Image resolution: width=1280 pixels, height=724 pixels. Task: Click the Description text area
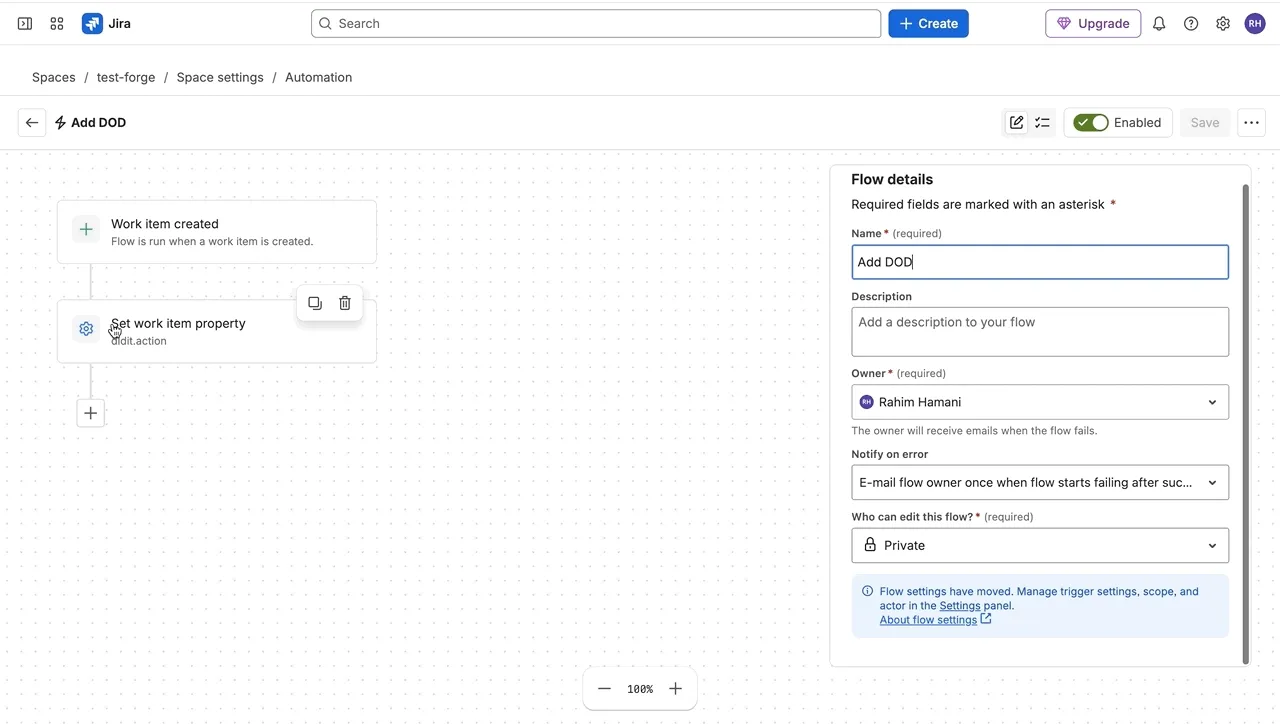coord(1040,331)
